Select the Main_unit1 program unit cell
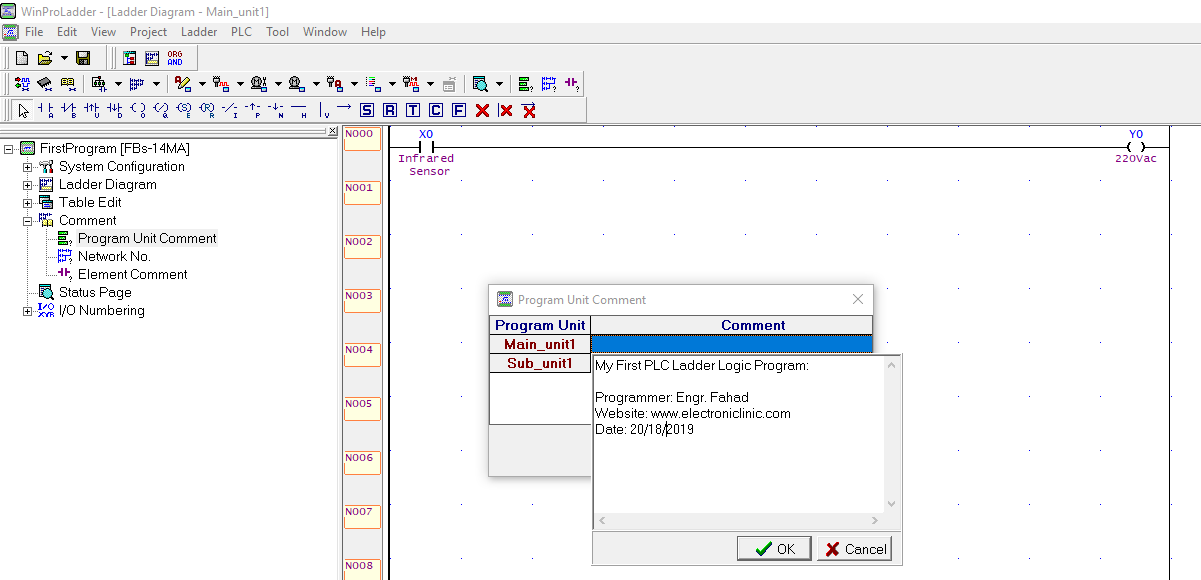The image size is (1201, 580). pyautogui.click(x=540, y=344)
